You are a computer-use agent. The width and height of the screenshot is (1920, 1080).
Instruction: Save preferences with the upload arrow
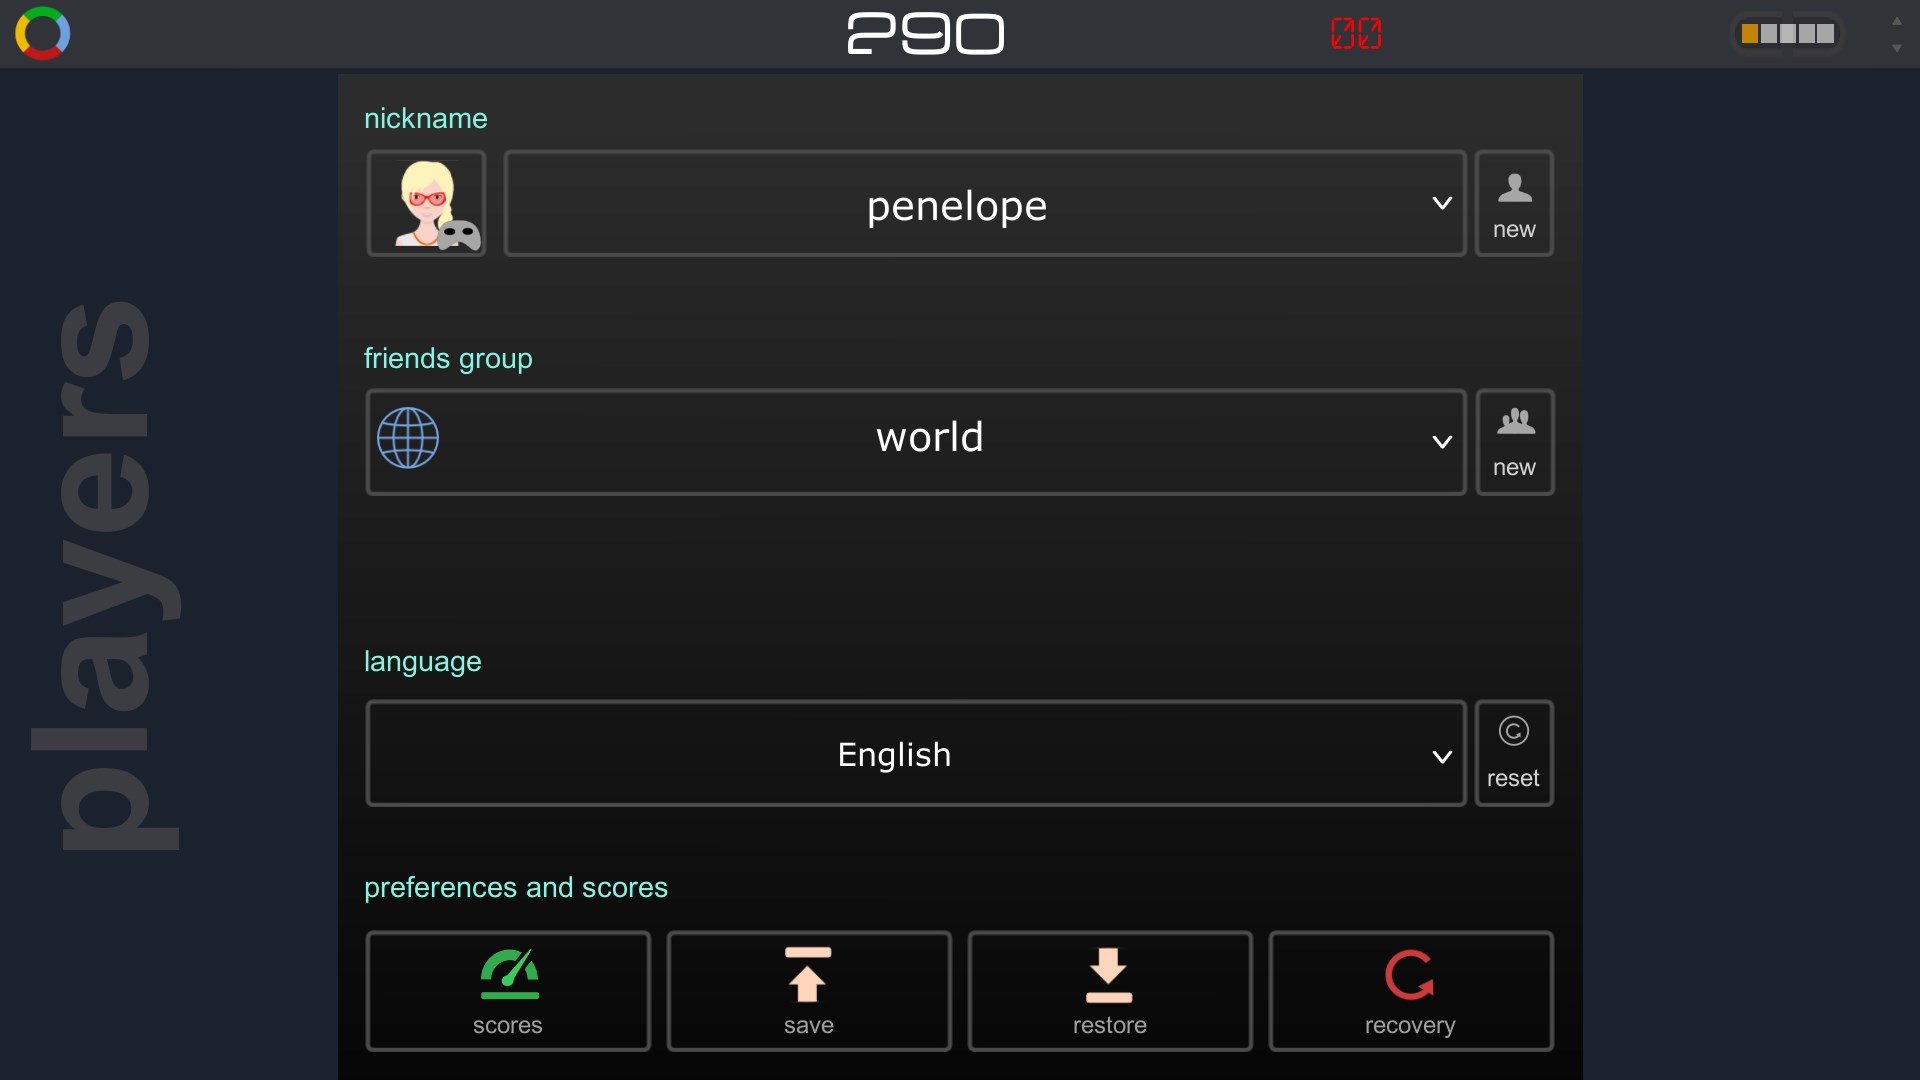tap(809, 991)
